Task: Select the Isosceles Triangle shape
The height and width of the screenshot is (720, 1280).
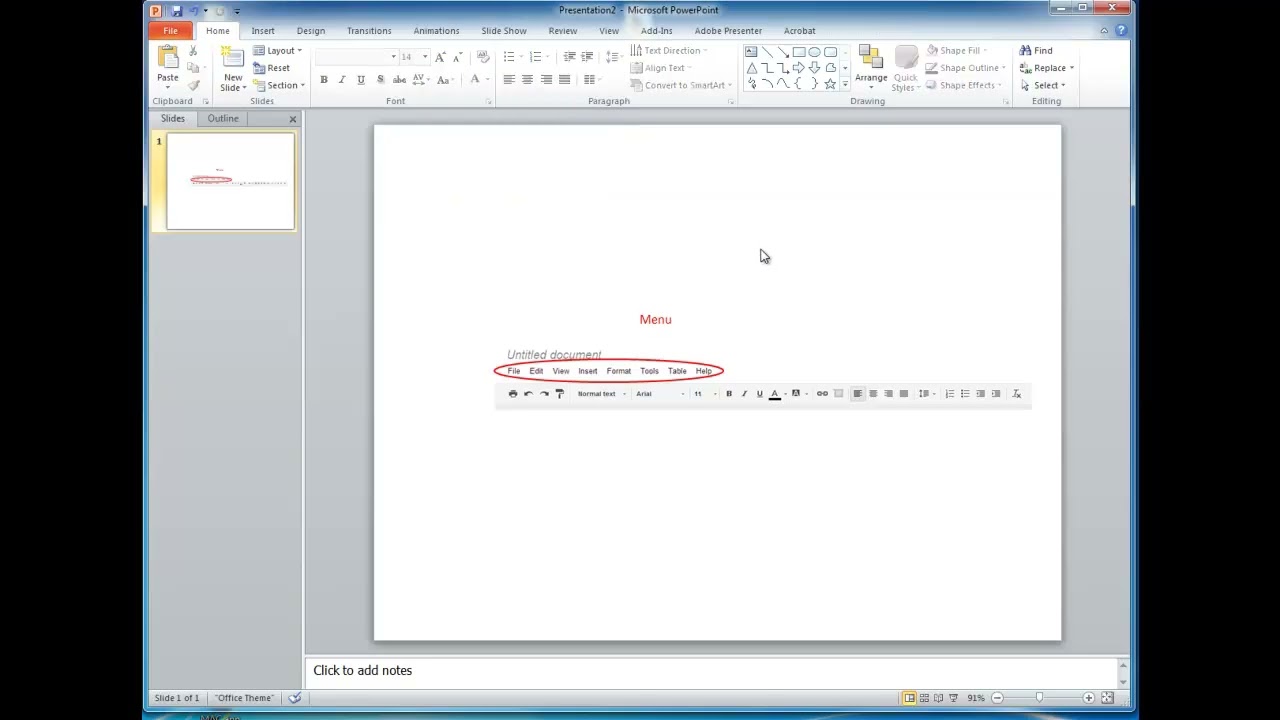Action: [x=751, y=68]
